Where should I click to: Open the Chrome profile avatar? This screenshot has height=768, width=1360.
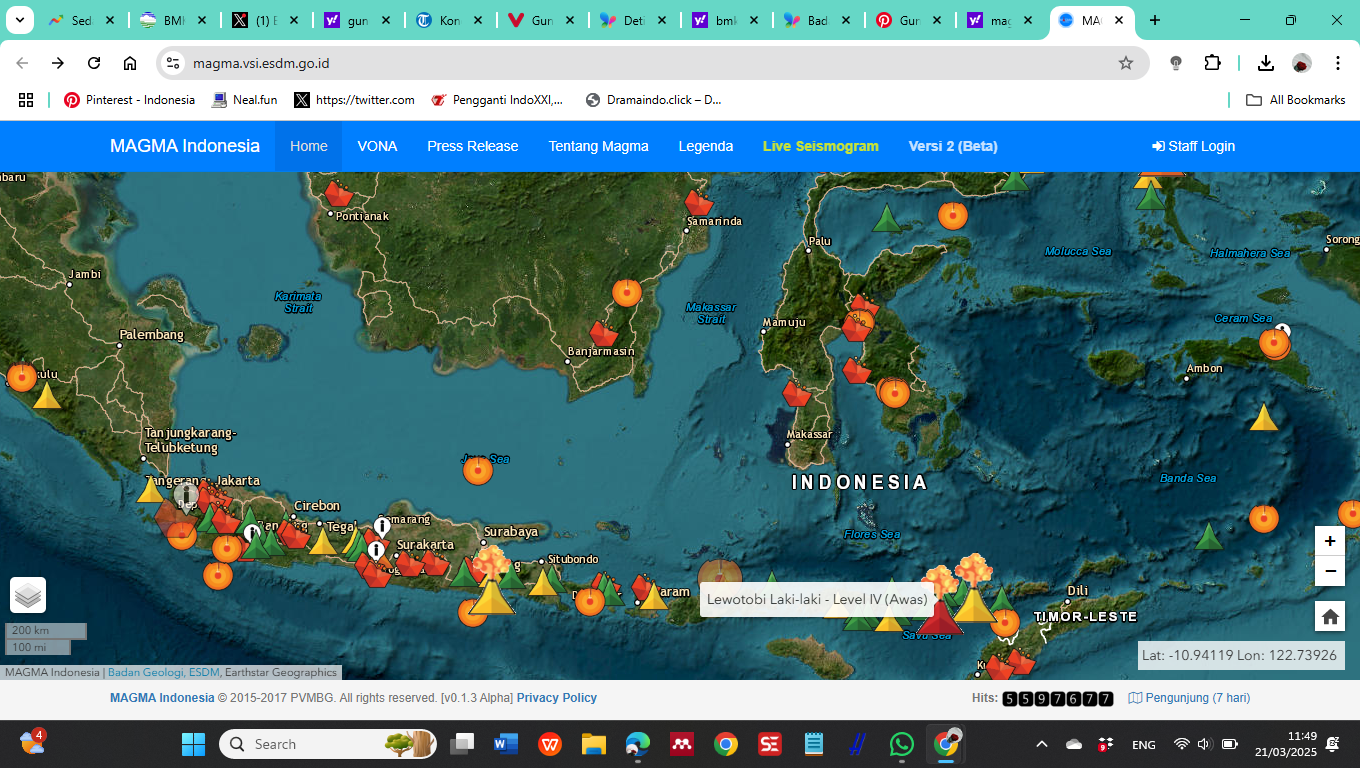click(x=1301, y=63)
